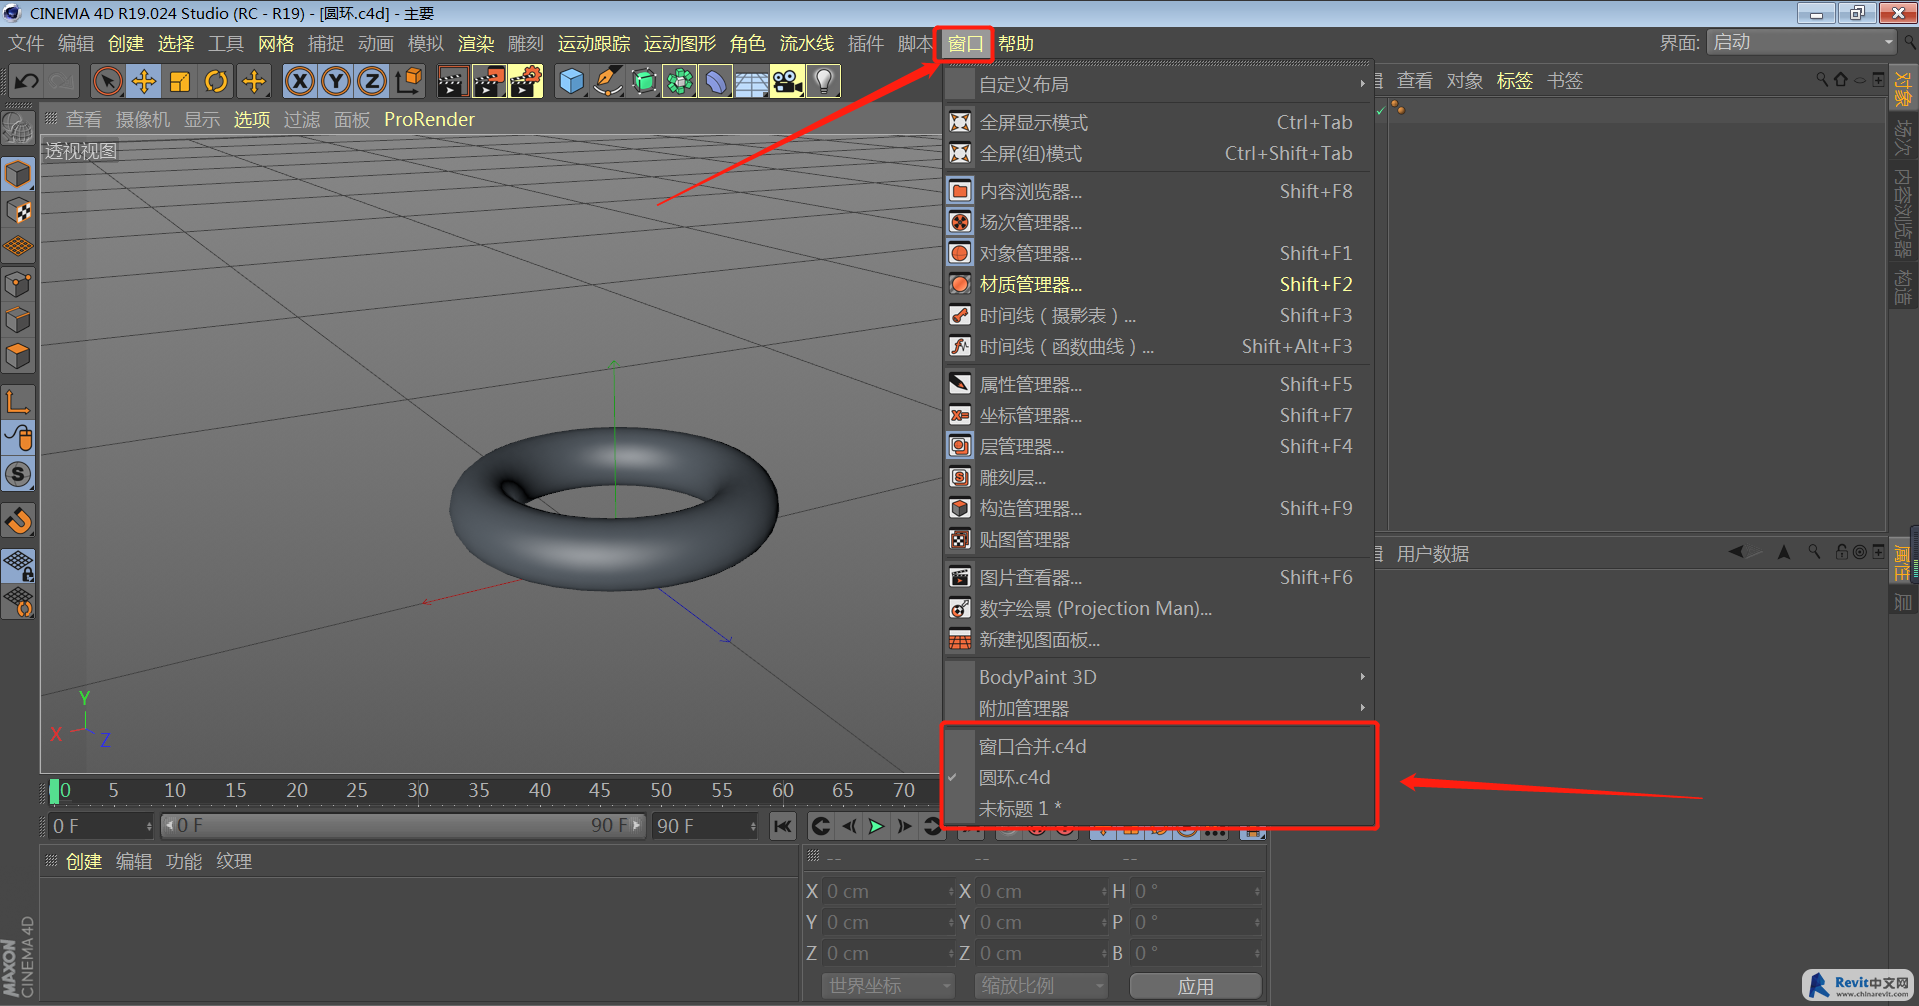Open Render Settings gear clapperboard
The width and height of the screenshot is (1919, 1006).
point(526,81)
